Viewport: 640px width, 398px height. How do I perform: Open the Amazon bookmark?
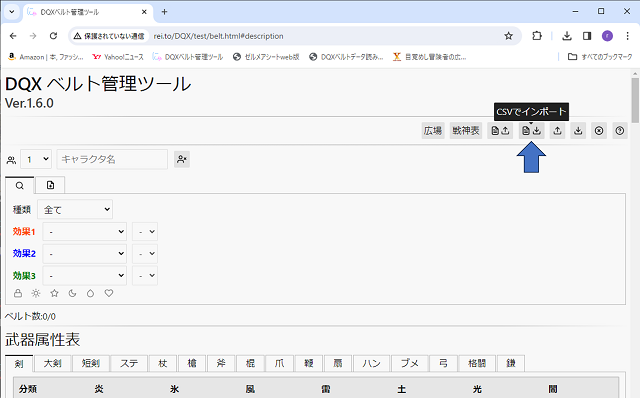[x=45, y=57]
